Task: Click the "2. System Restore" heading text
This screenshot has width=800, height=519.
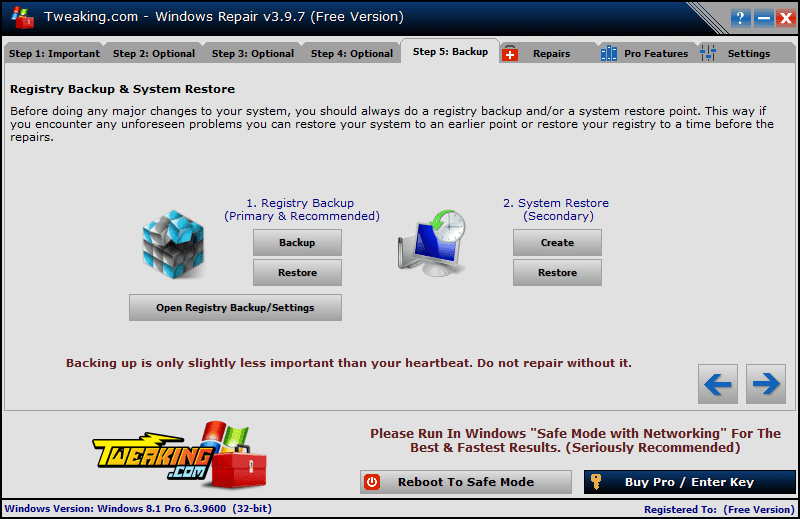Action: [556, 203]
